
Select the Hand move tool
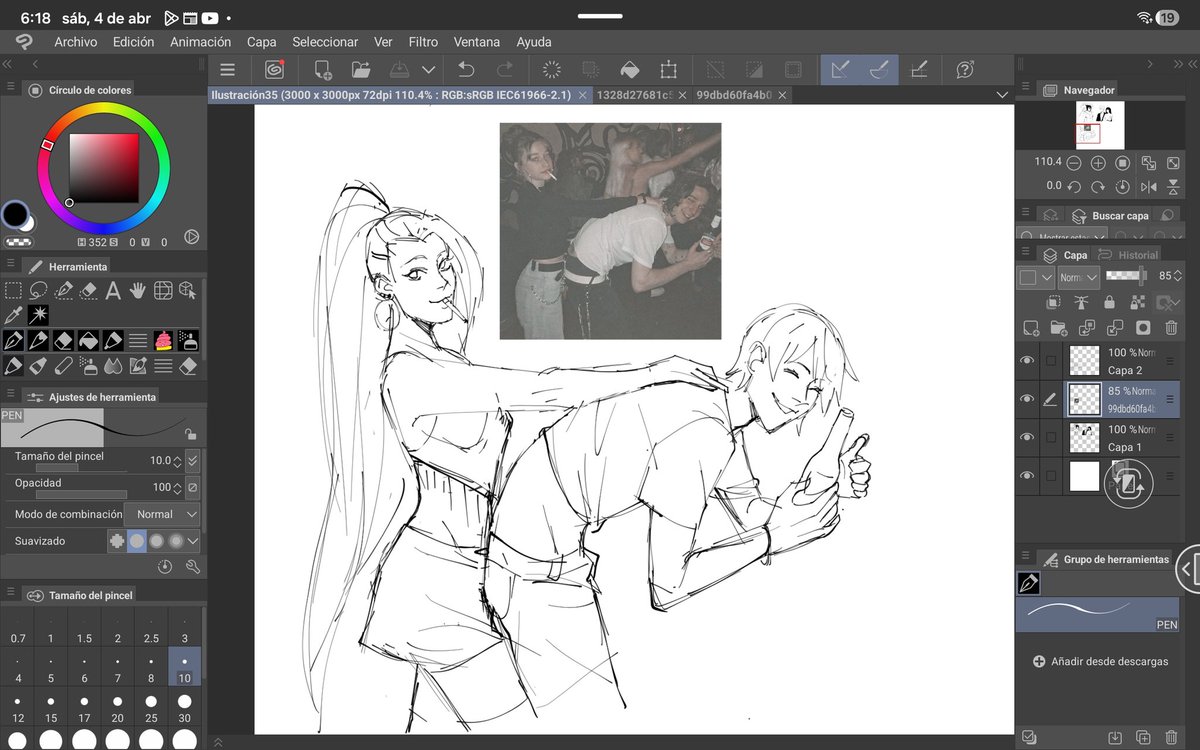tap(138, 291)
